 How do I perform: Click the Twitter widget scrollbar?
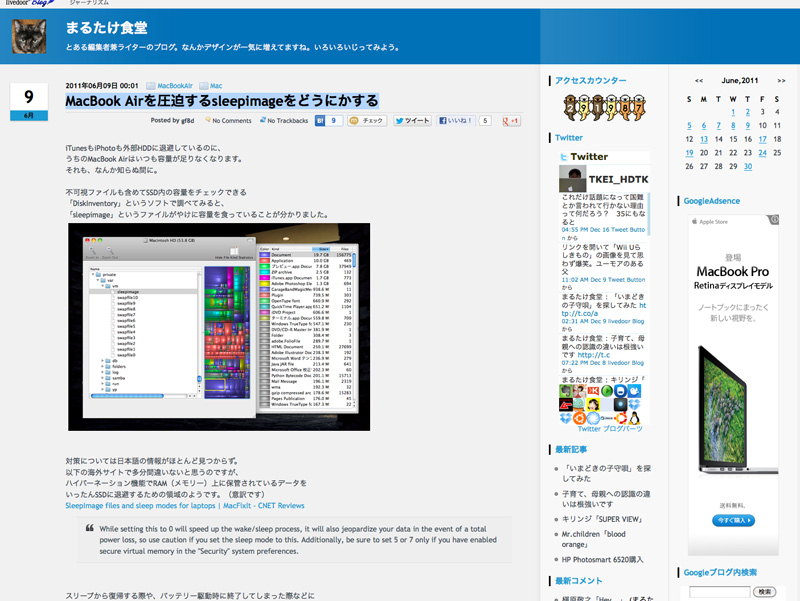tap(648, 213)
